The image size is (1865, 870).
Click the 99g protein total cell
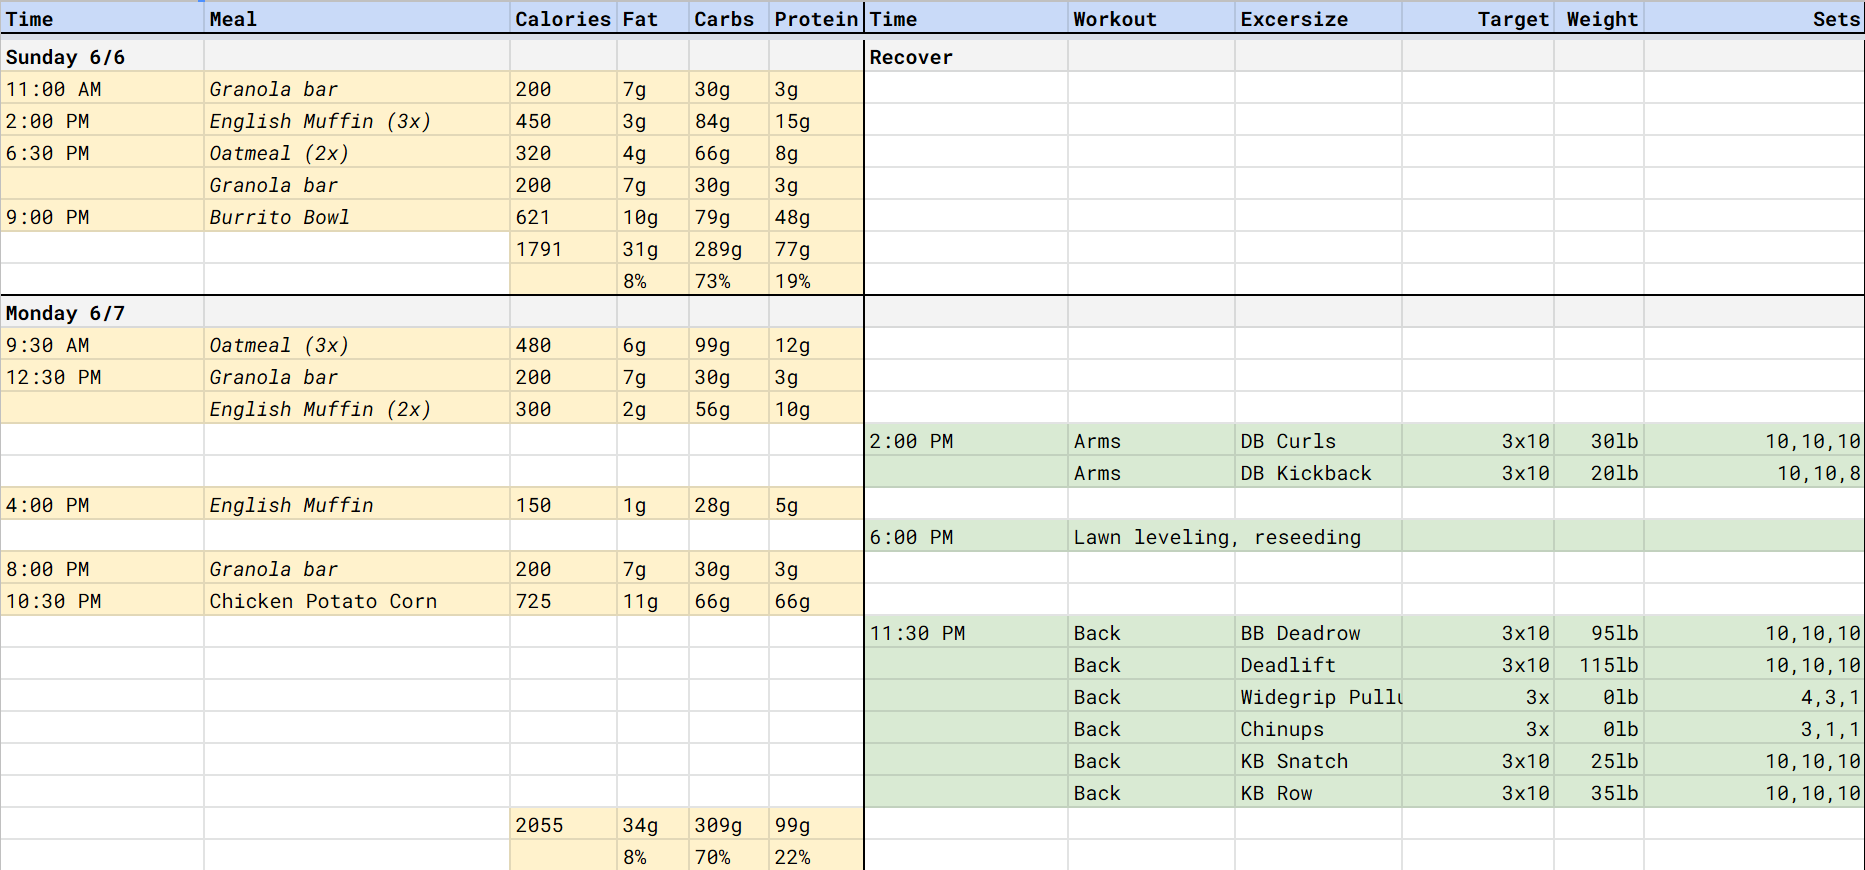(816, 824)
